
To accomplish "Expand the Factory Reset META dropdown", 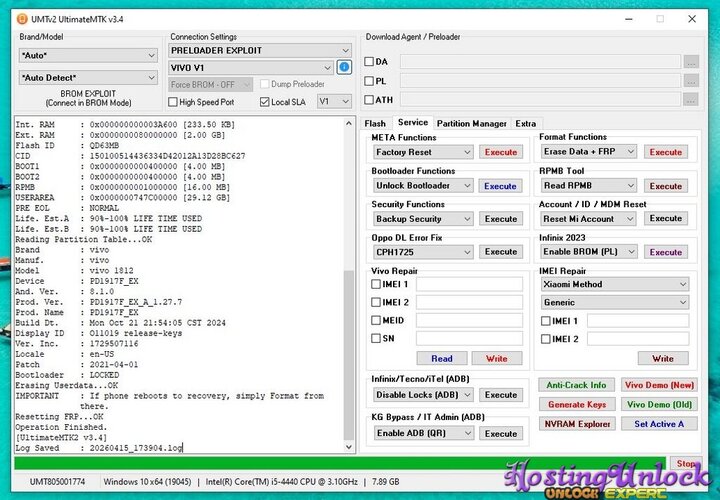I will 423,152.
